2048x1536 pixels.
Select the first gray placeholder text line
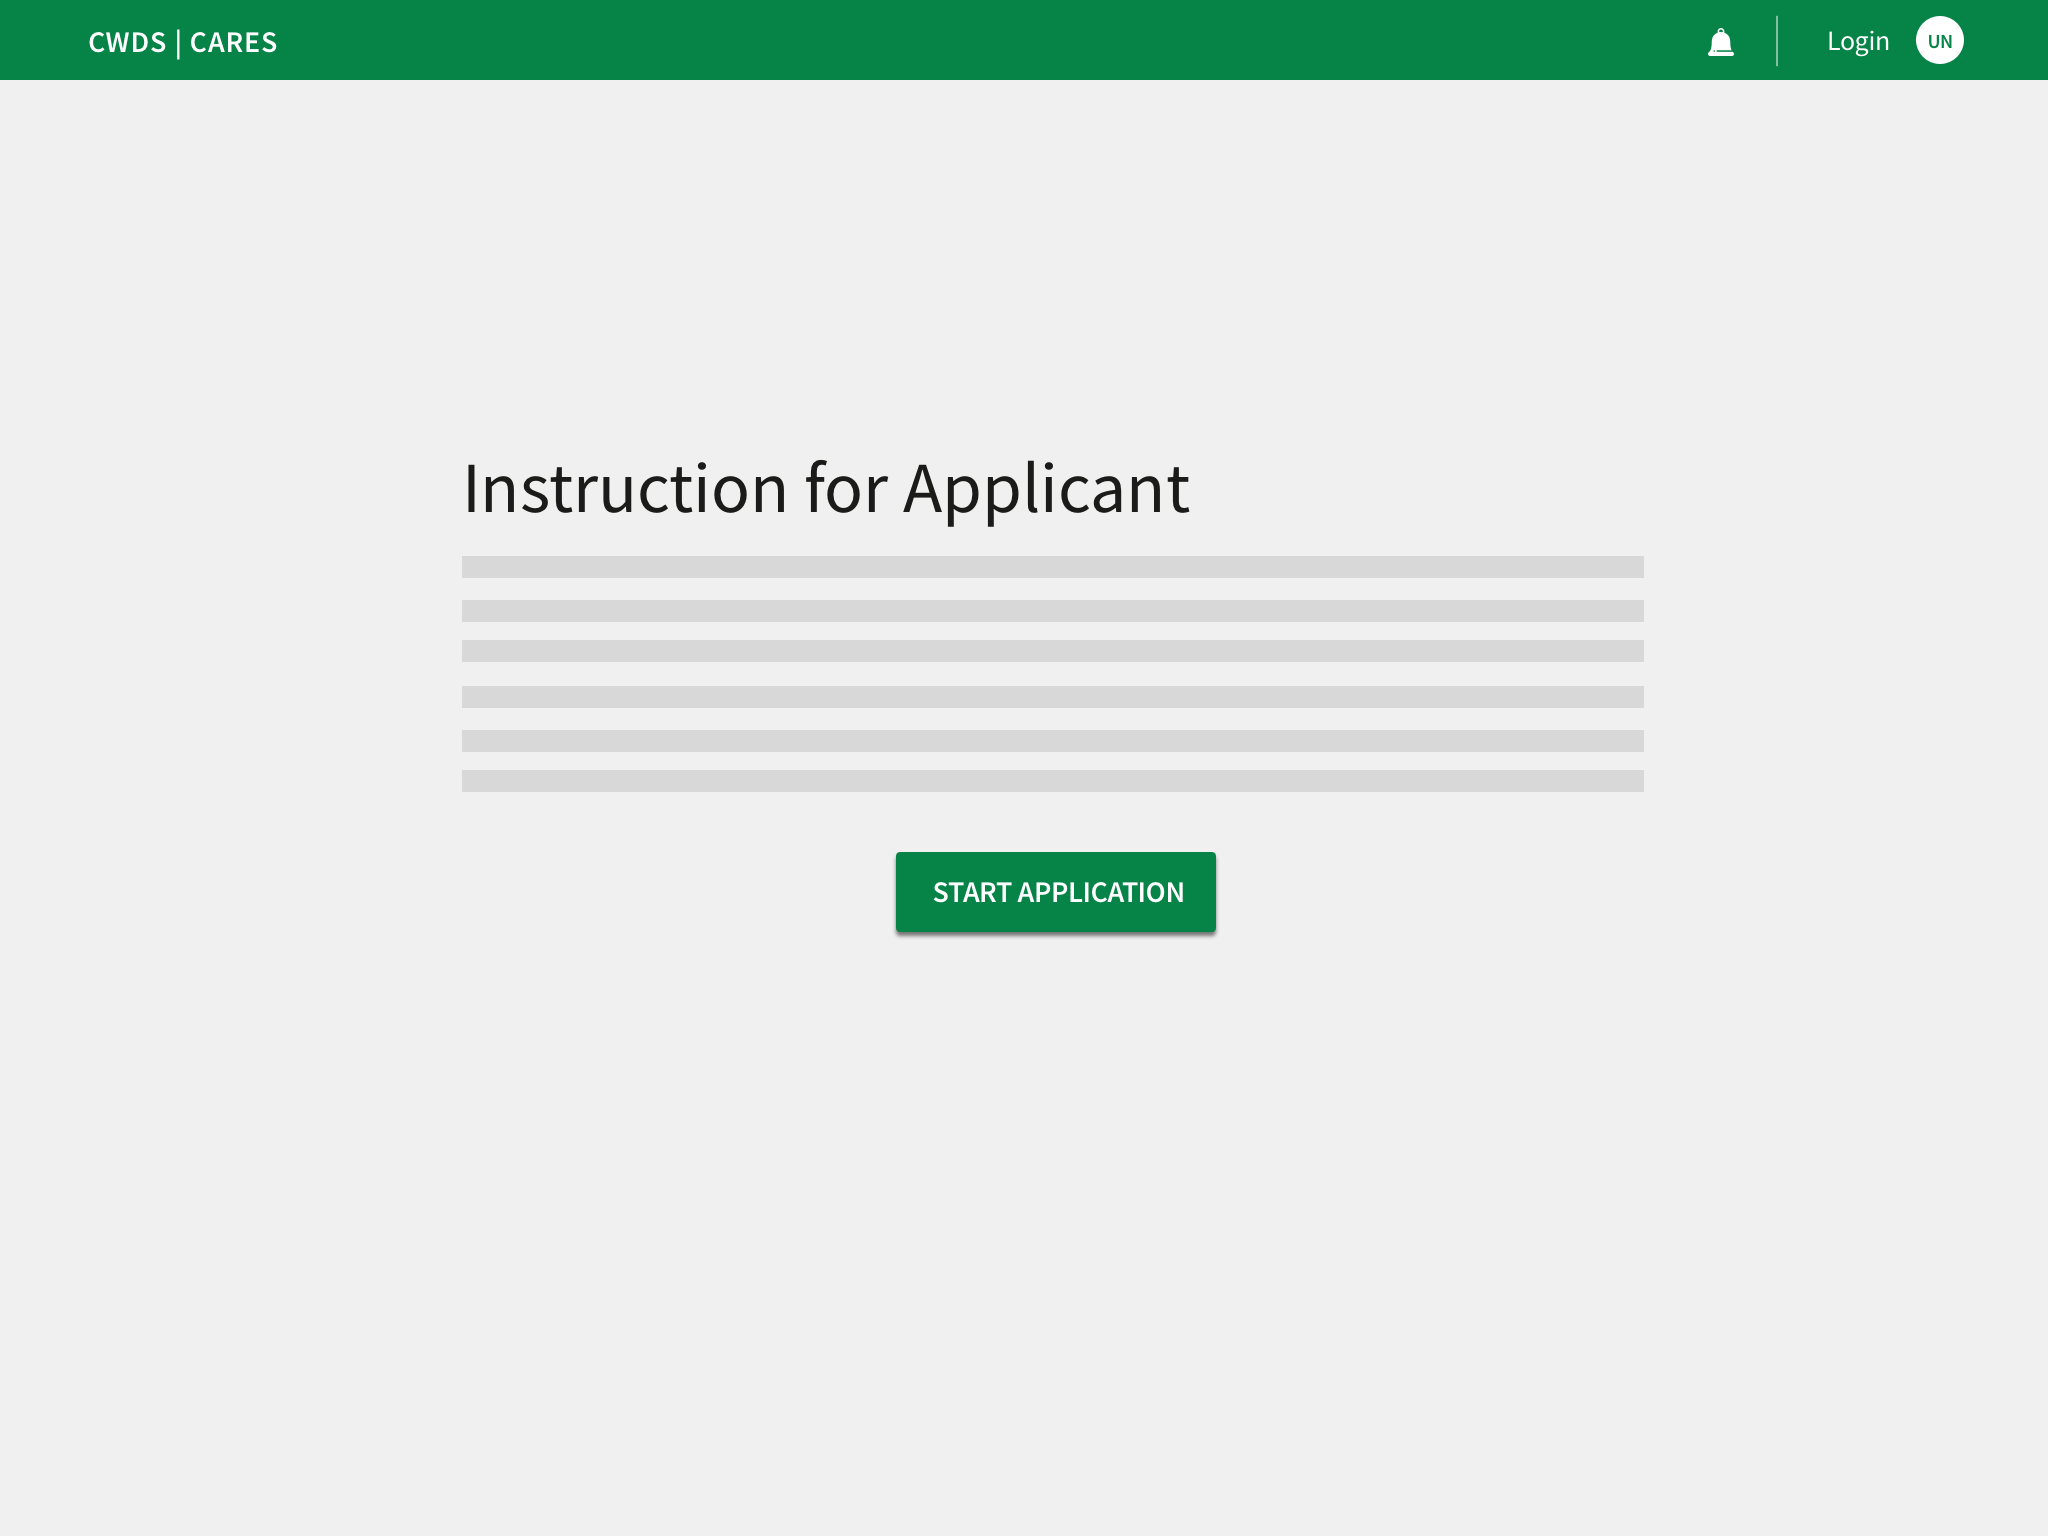[1052, 567]
